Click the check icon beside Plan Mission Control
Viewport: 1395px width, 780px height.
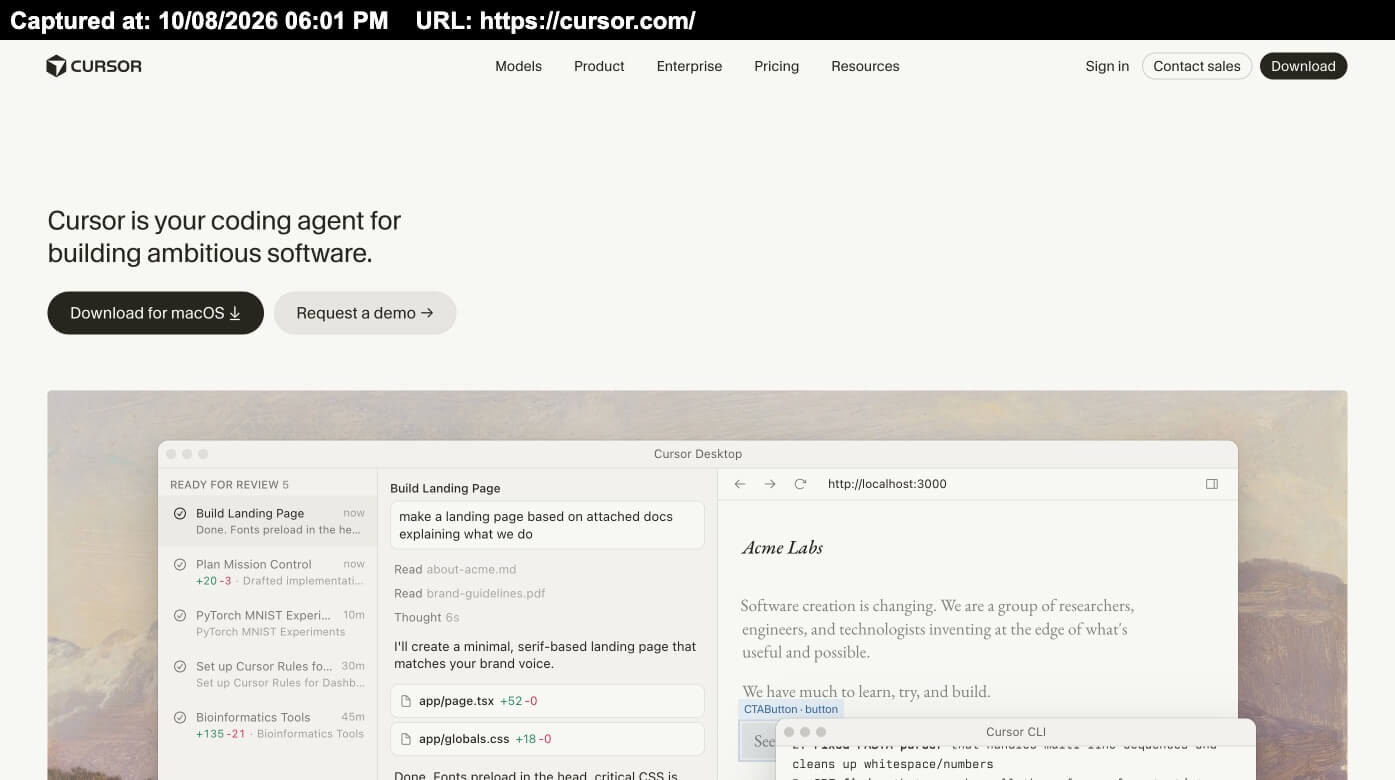180,564
